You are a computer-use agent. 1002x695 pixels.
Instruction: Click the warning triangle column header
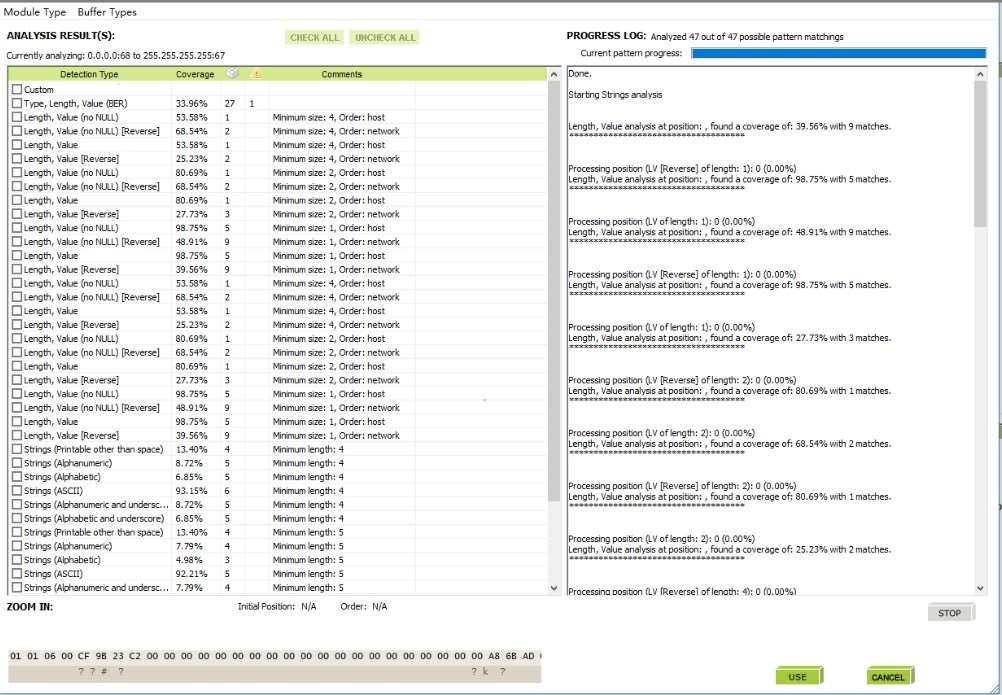[256, 74]
